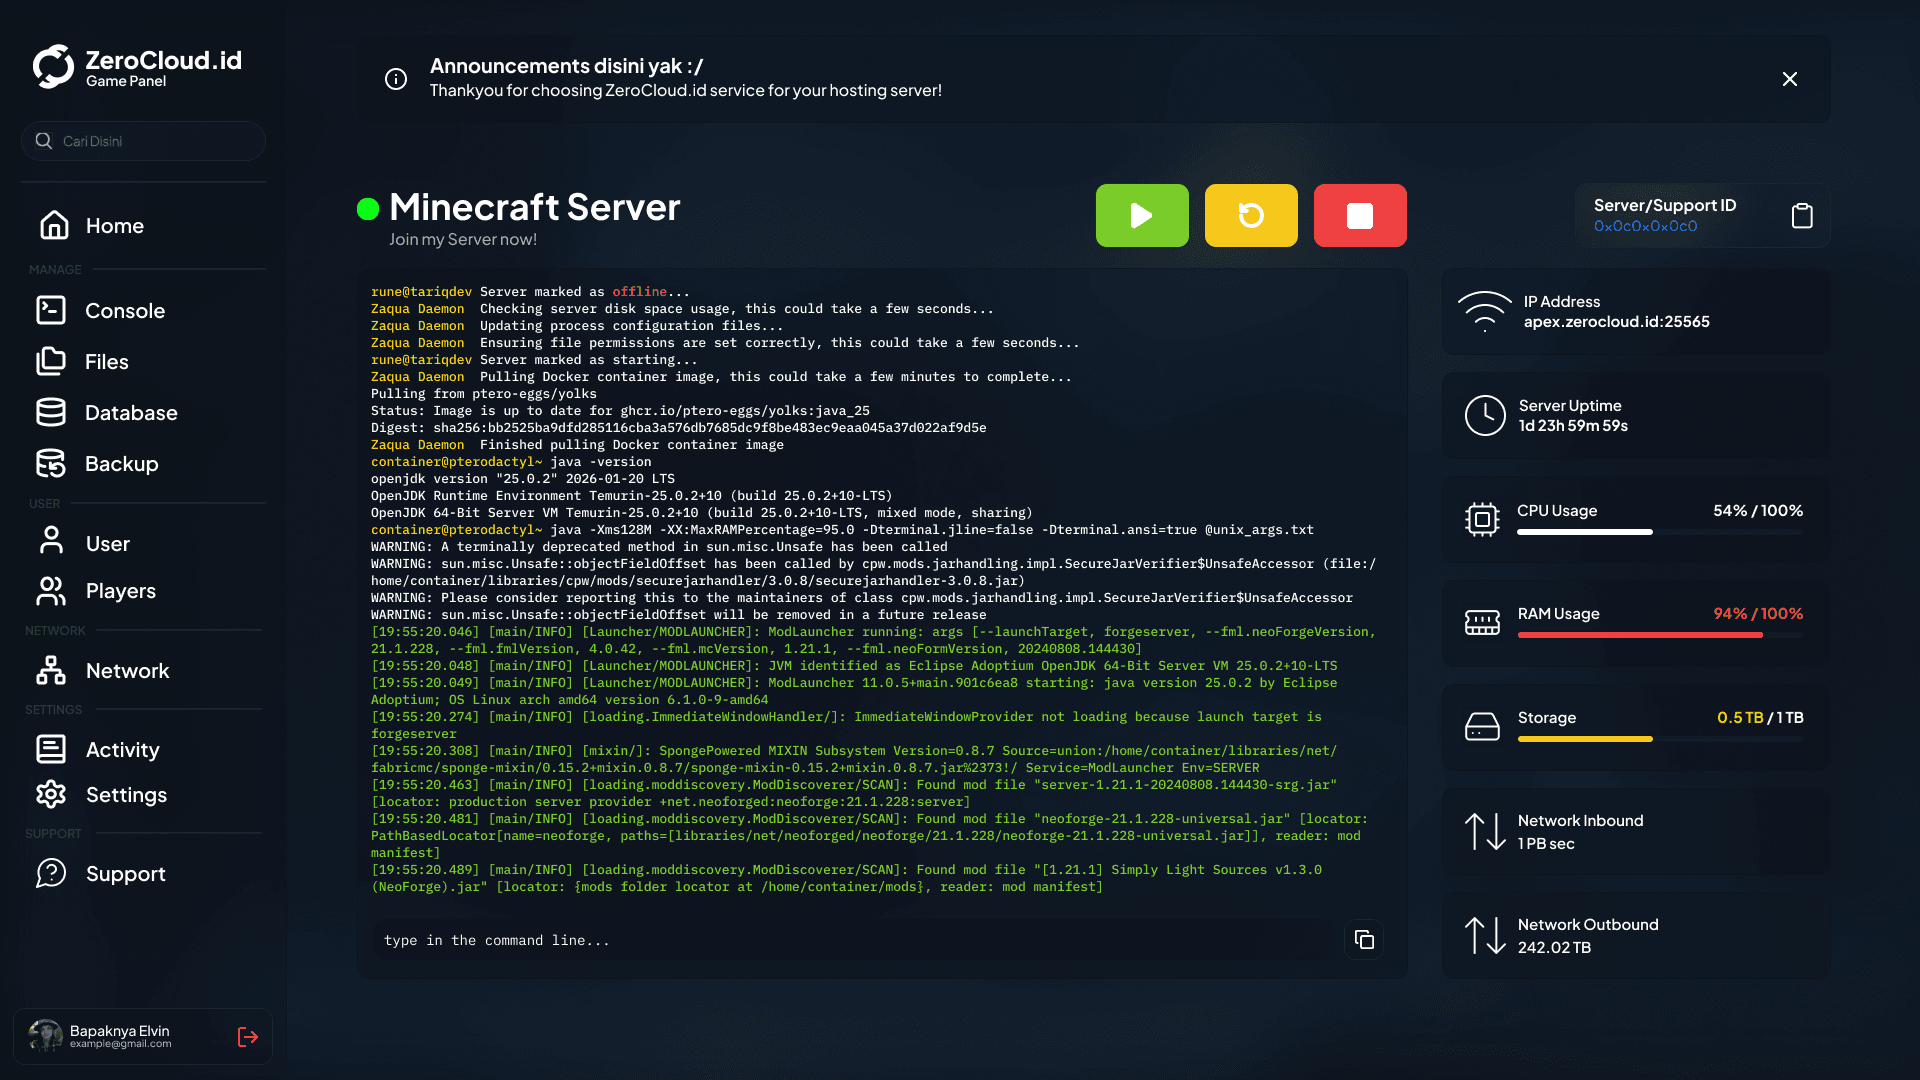Stop the server with red square button

point(1360,215)
